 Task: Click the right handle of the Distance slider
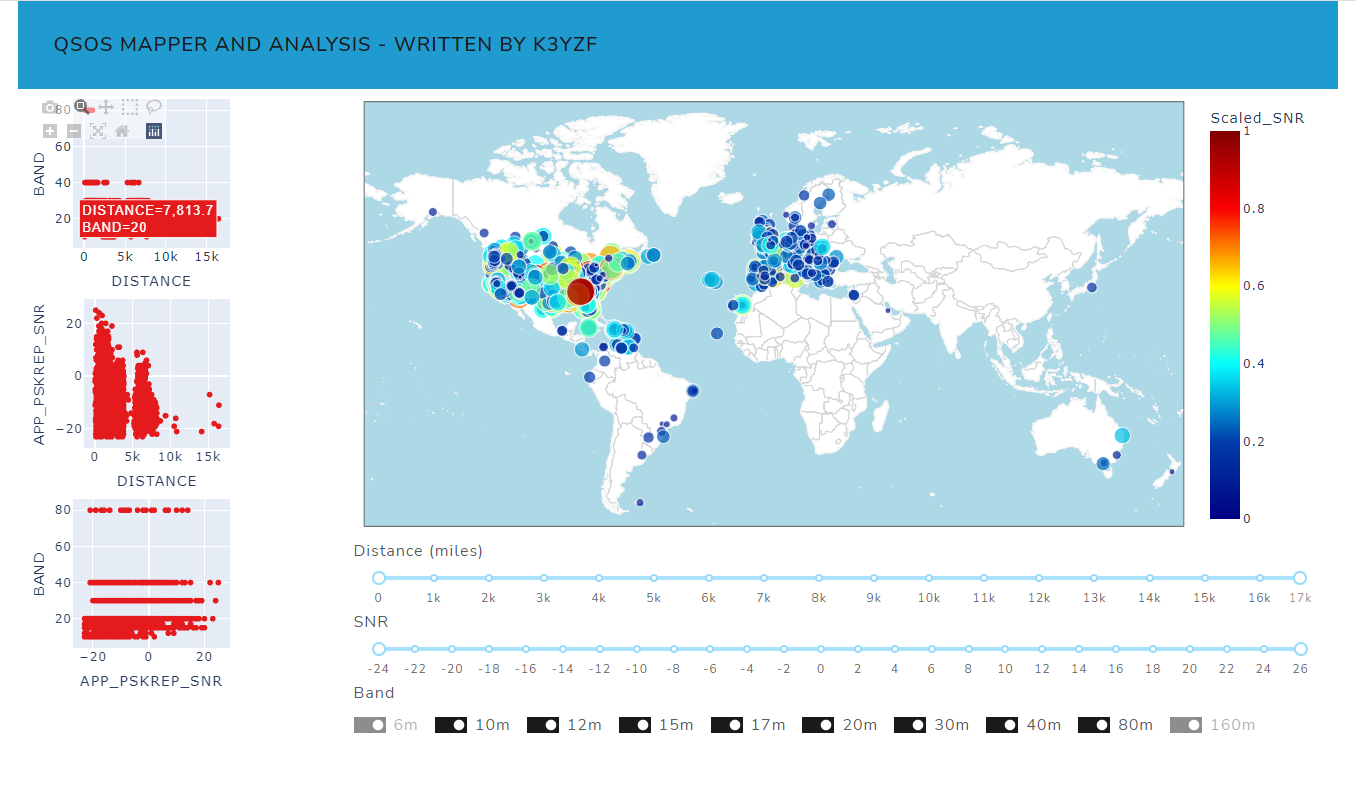1299,578
